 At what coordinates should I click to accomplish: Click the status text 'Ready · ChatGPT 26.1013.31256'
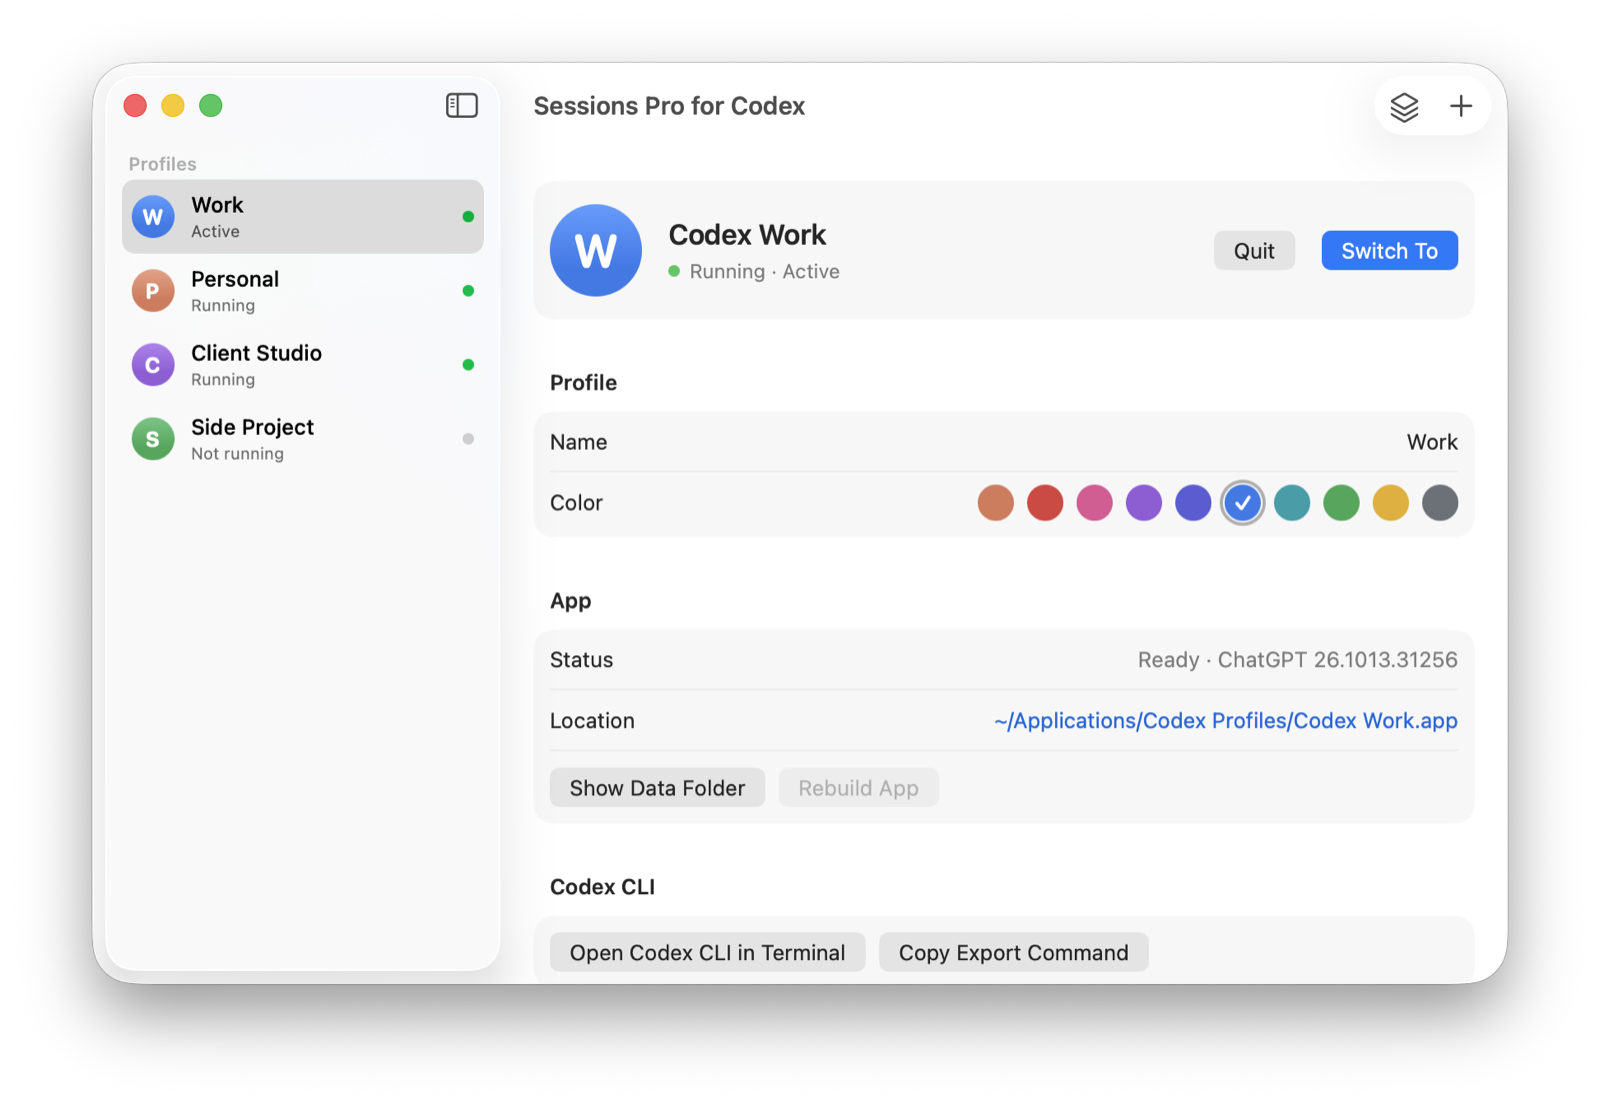point(1297,660)
